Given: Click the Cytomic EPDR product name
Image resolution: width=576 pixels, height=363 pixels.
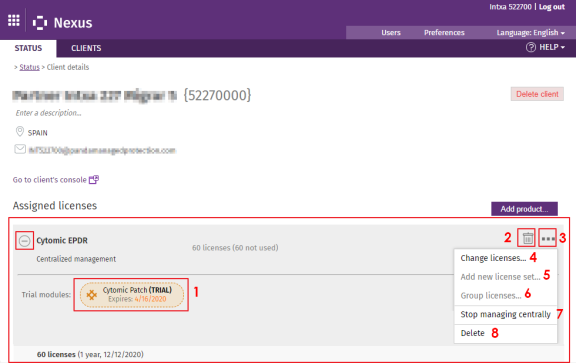Looking at the screenshot, I should pyautogui.click(x=62, y=241).
